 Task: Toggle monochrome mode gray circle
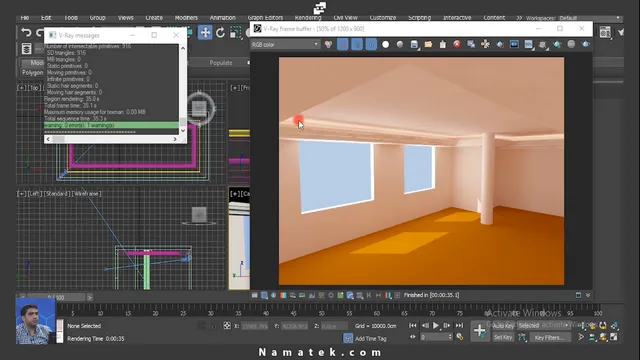400,44
